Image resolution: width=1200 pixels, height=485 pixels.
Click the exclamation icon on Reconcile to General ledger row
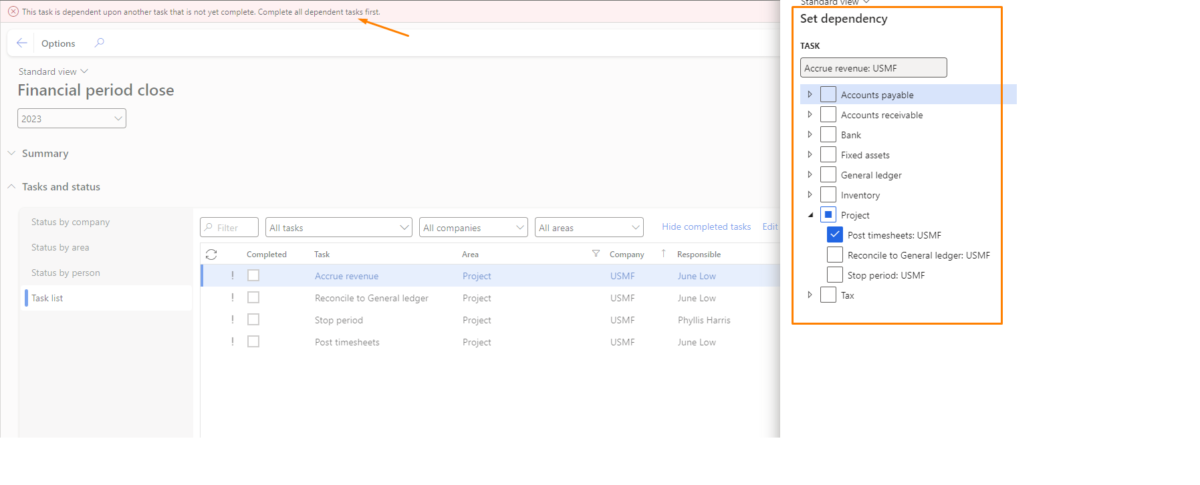click(232, 298)
